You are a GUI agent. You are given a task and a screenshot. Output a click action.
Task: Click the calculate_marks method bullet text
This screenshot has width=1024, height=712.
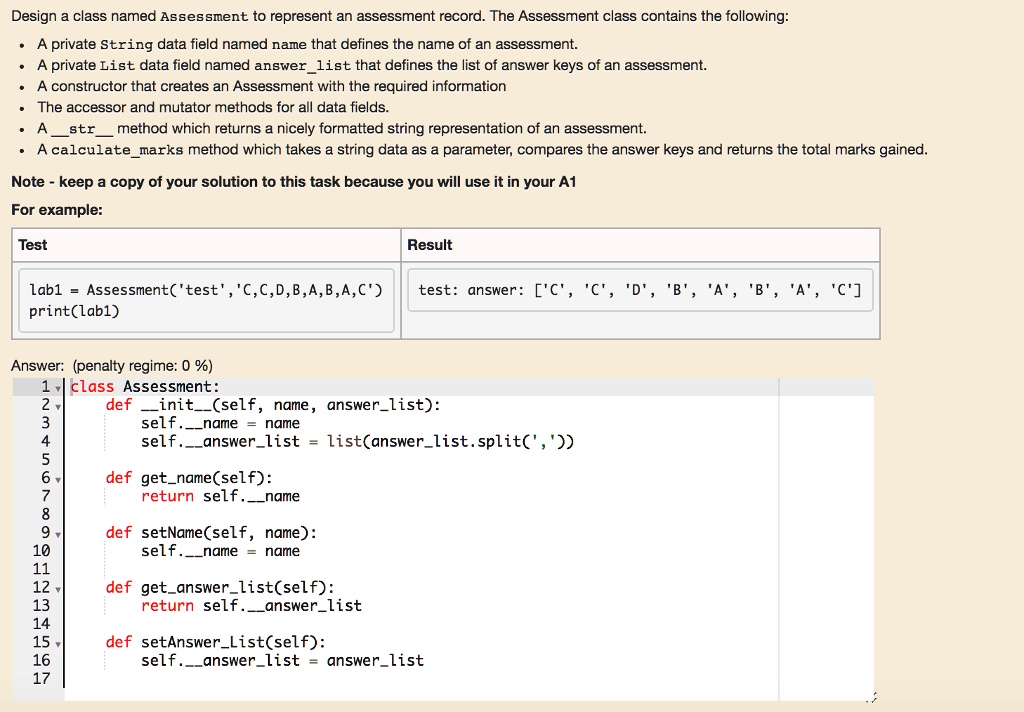[482, 150]
